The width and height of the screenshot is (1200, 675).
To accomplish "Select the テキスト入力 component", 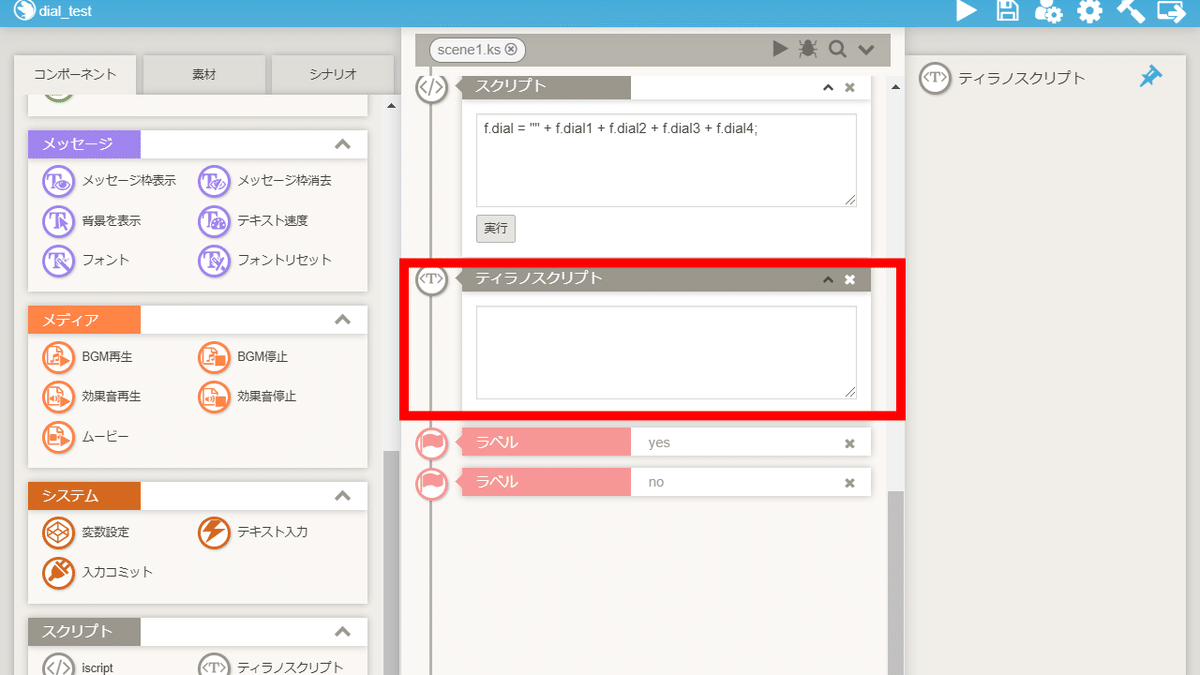I will tap(253, 532).
